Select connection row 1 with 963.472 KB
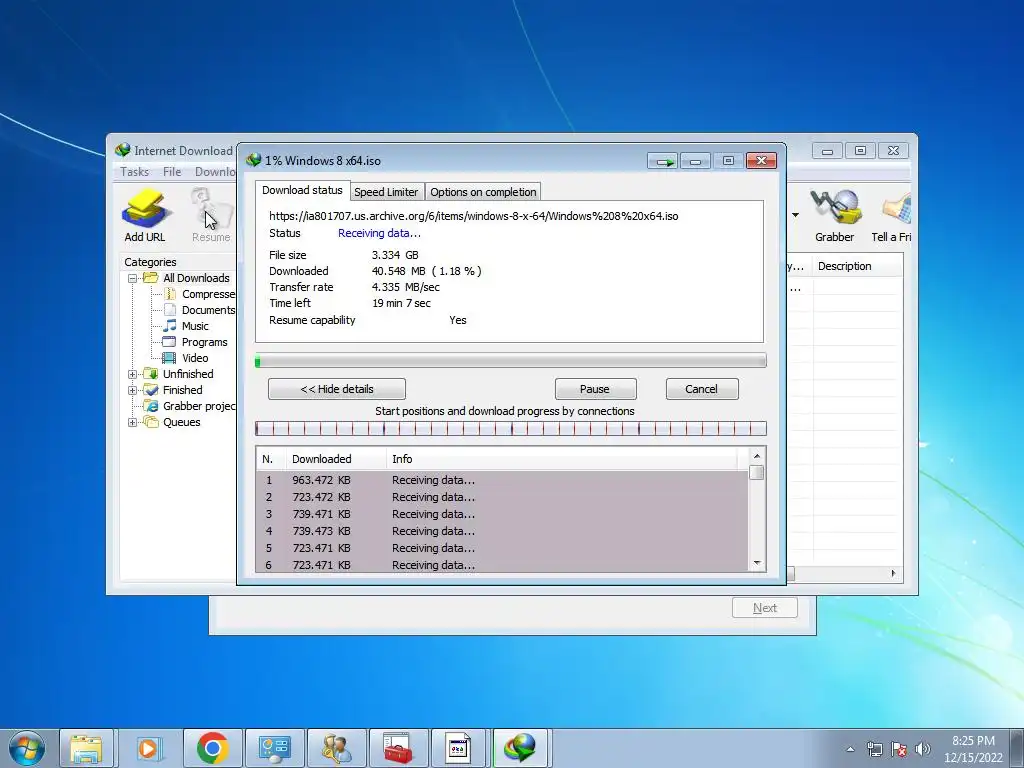 (503, 480)
